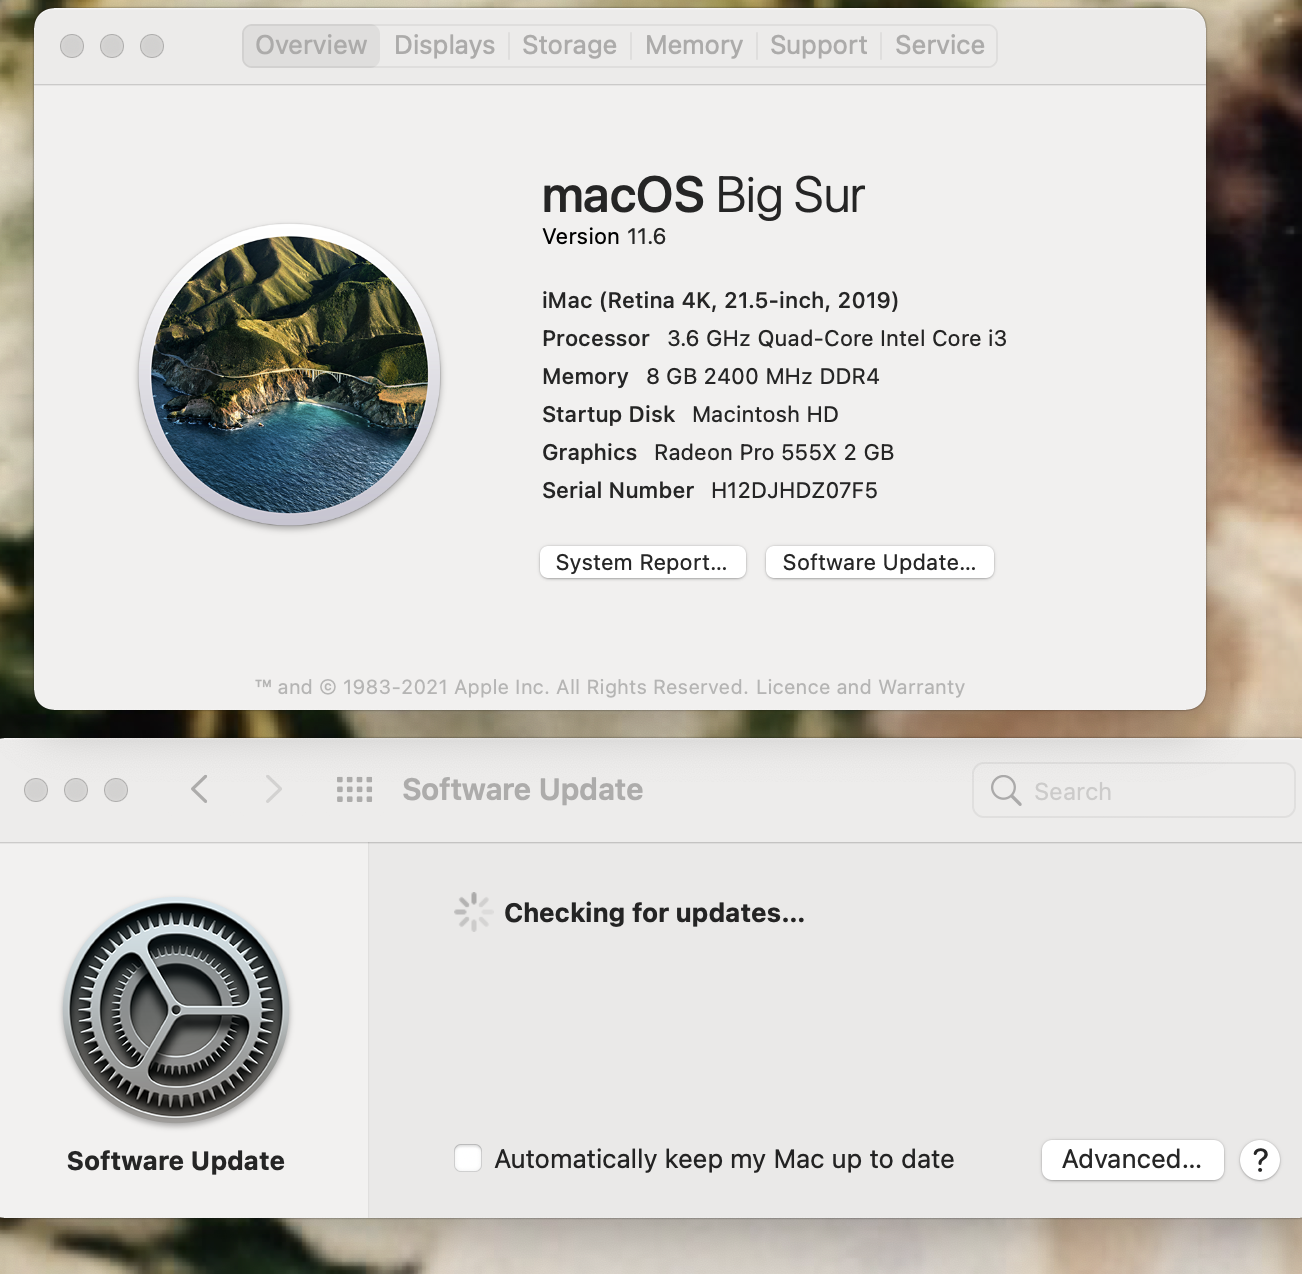1302x1274 pixels.
Task: Open the Advanced... options for Software Update
Action: tap(1132, 1159)
